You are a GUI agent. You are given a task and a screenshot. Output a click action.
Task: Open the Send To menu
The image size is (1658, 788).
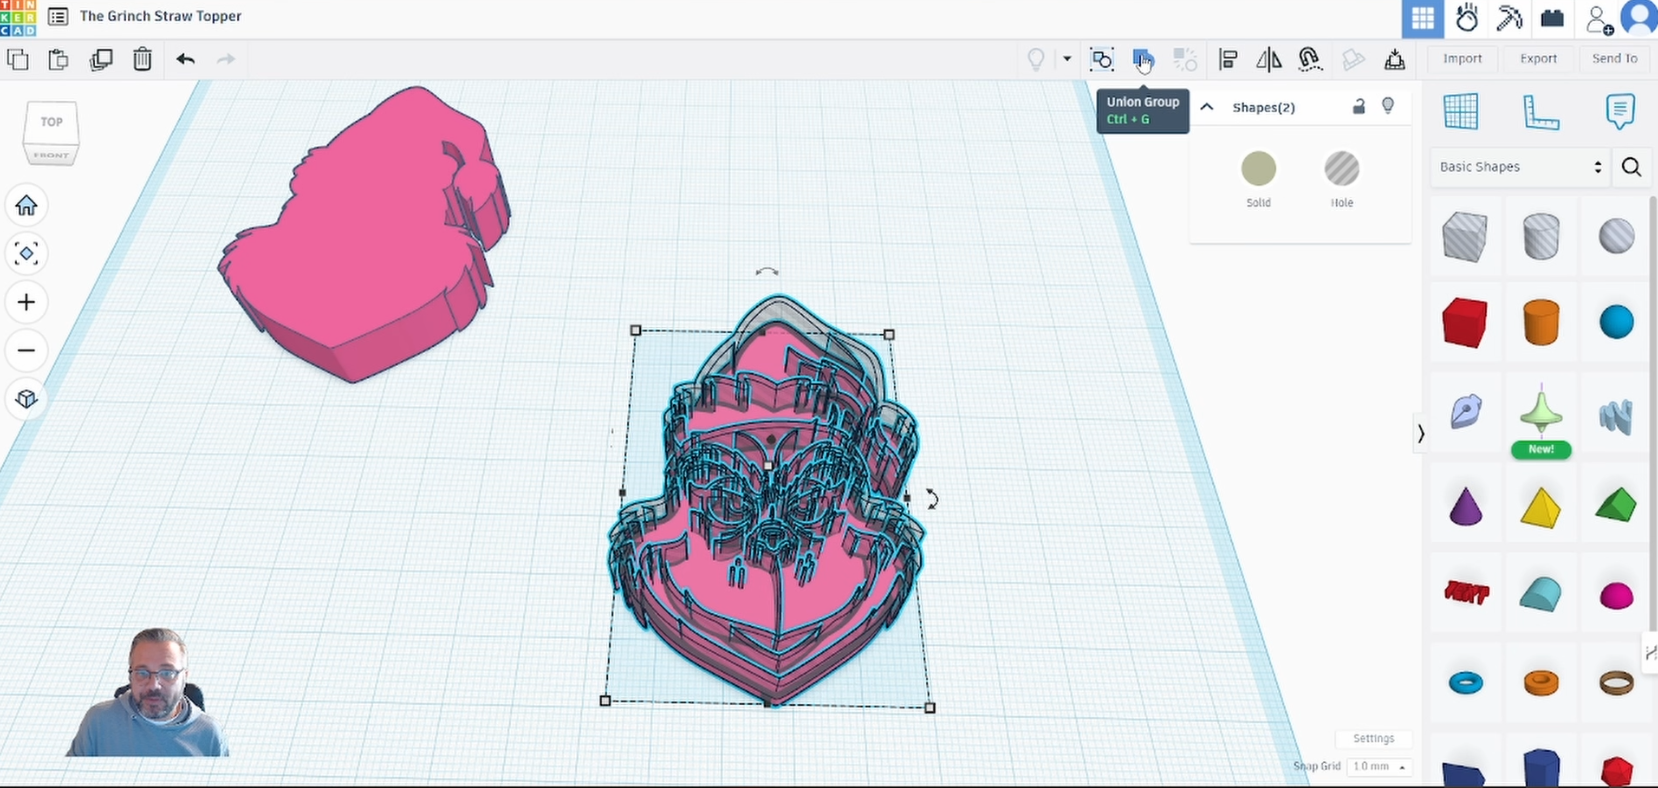pyautogui.click(x=1614, y=59)
